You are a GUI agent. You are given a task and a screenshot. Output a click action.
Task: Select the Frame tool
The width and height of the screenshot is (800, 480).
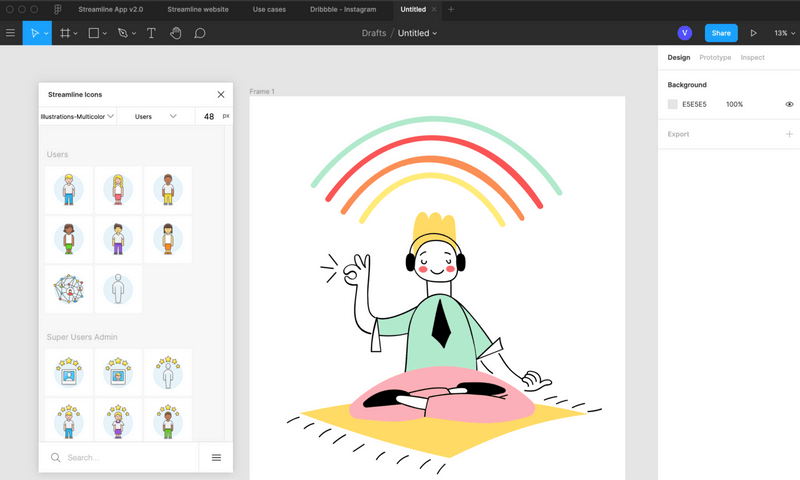point(65,33)
